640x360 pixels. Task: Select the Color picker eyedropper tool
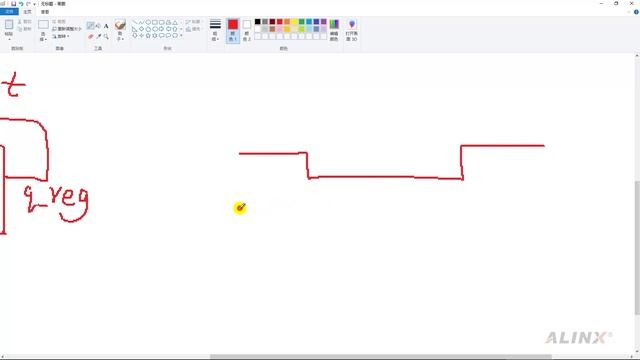[x=98, y=36]
